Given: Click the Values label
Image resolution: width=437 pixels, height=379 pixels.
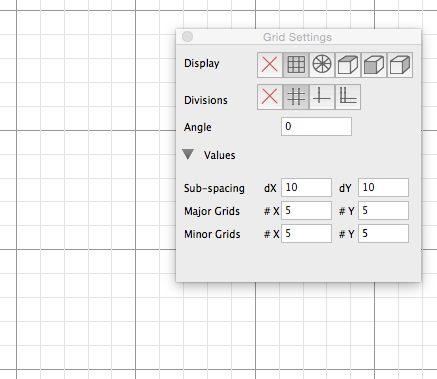Looking at the screenshot, I should point(220,155).
